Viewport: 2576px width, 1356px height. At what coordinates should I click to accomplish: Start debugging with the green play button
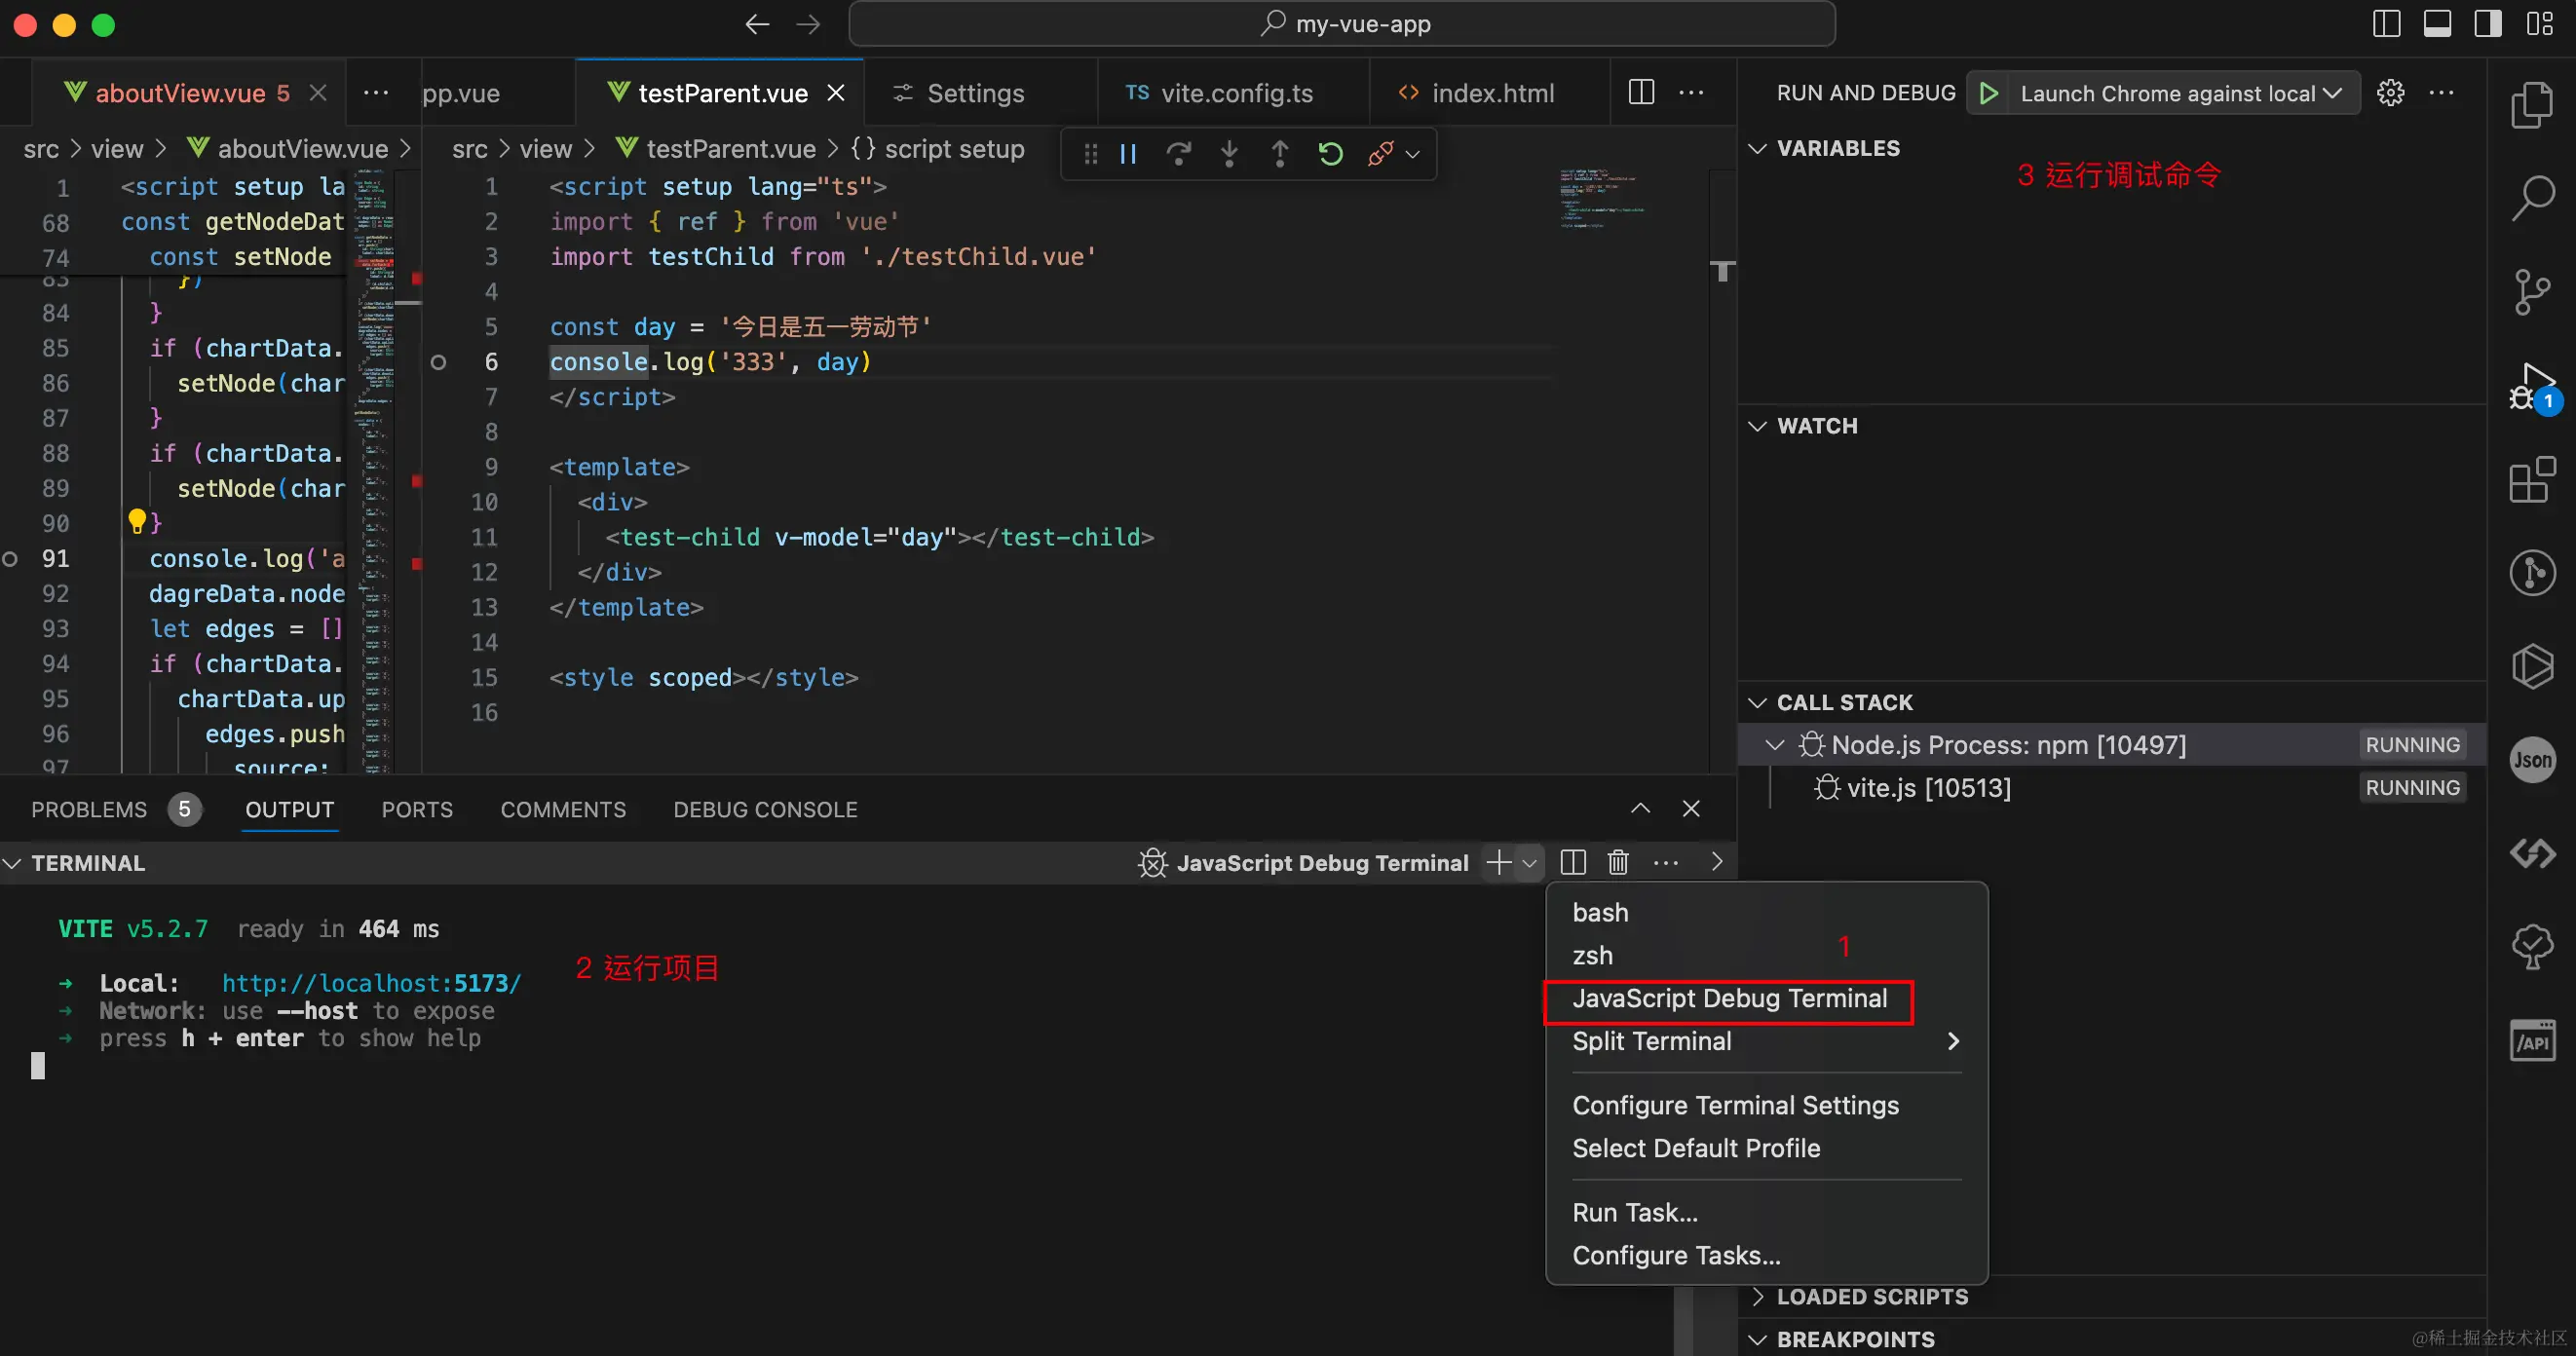click(1989, 93)
